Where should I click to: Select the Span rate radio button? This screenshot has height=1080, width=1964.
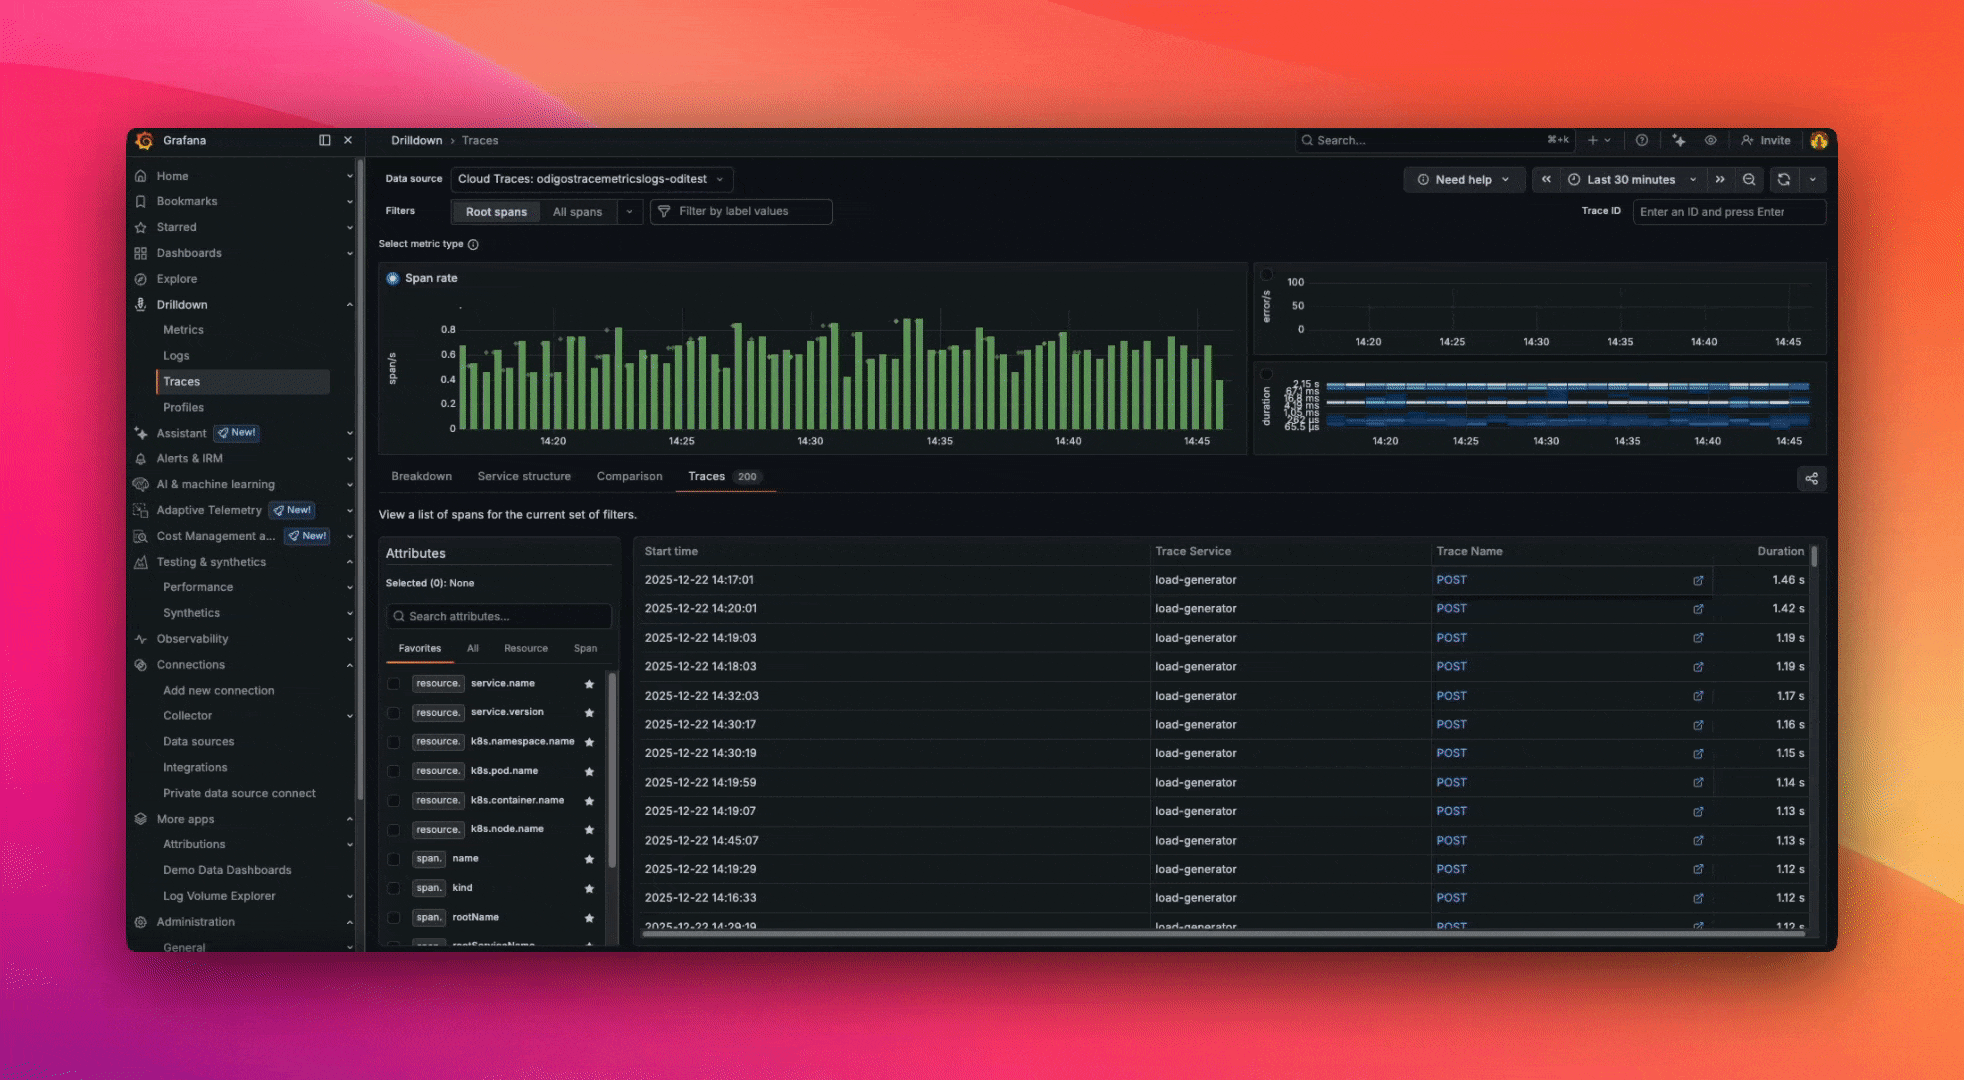point(393,279)
